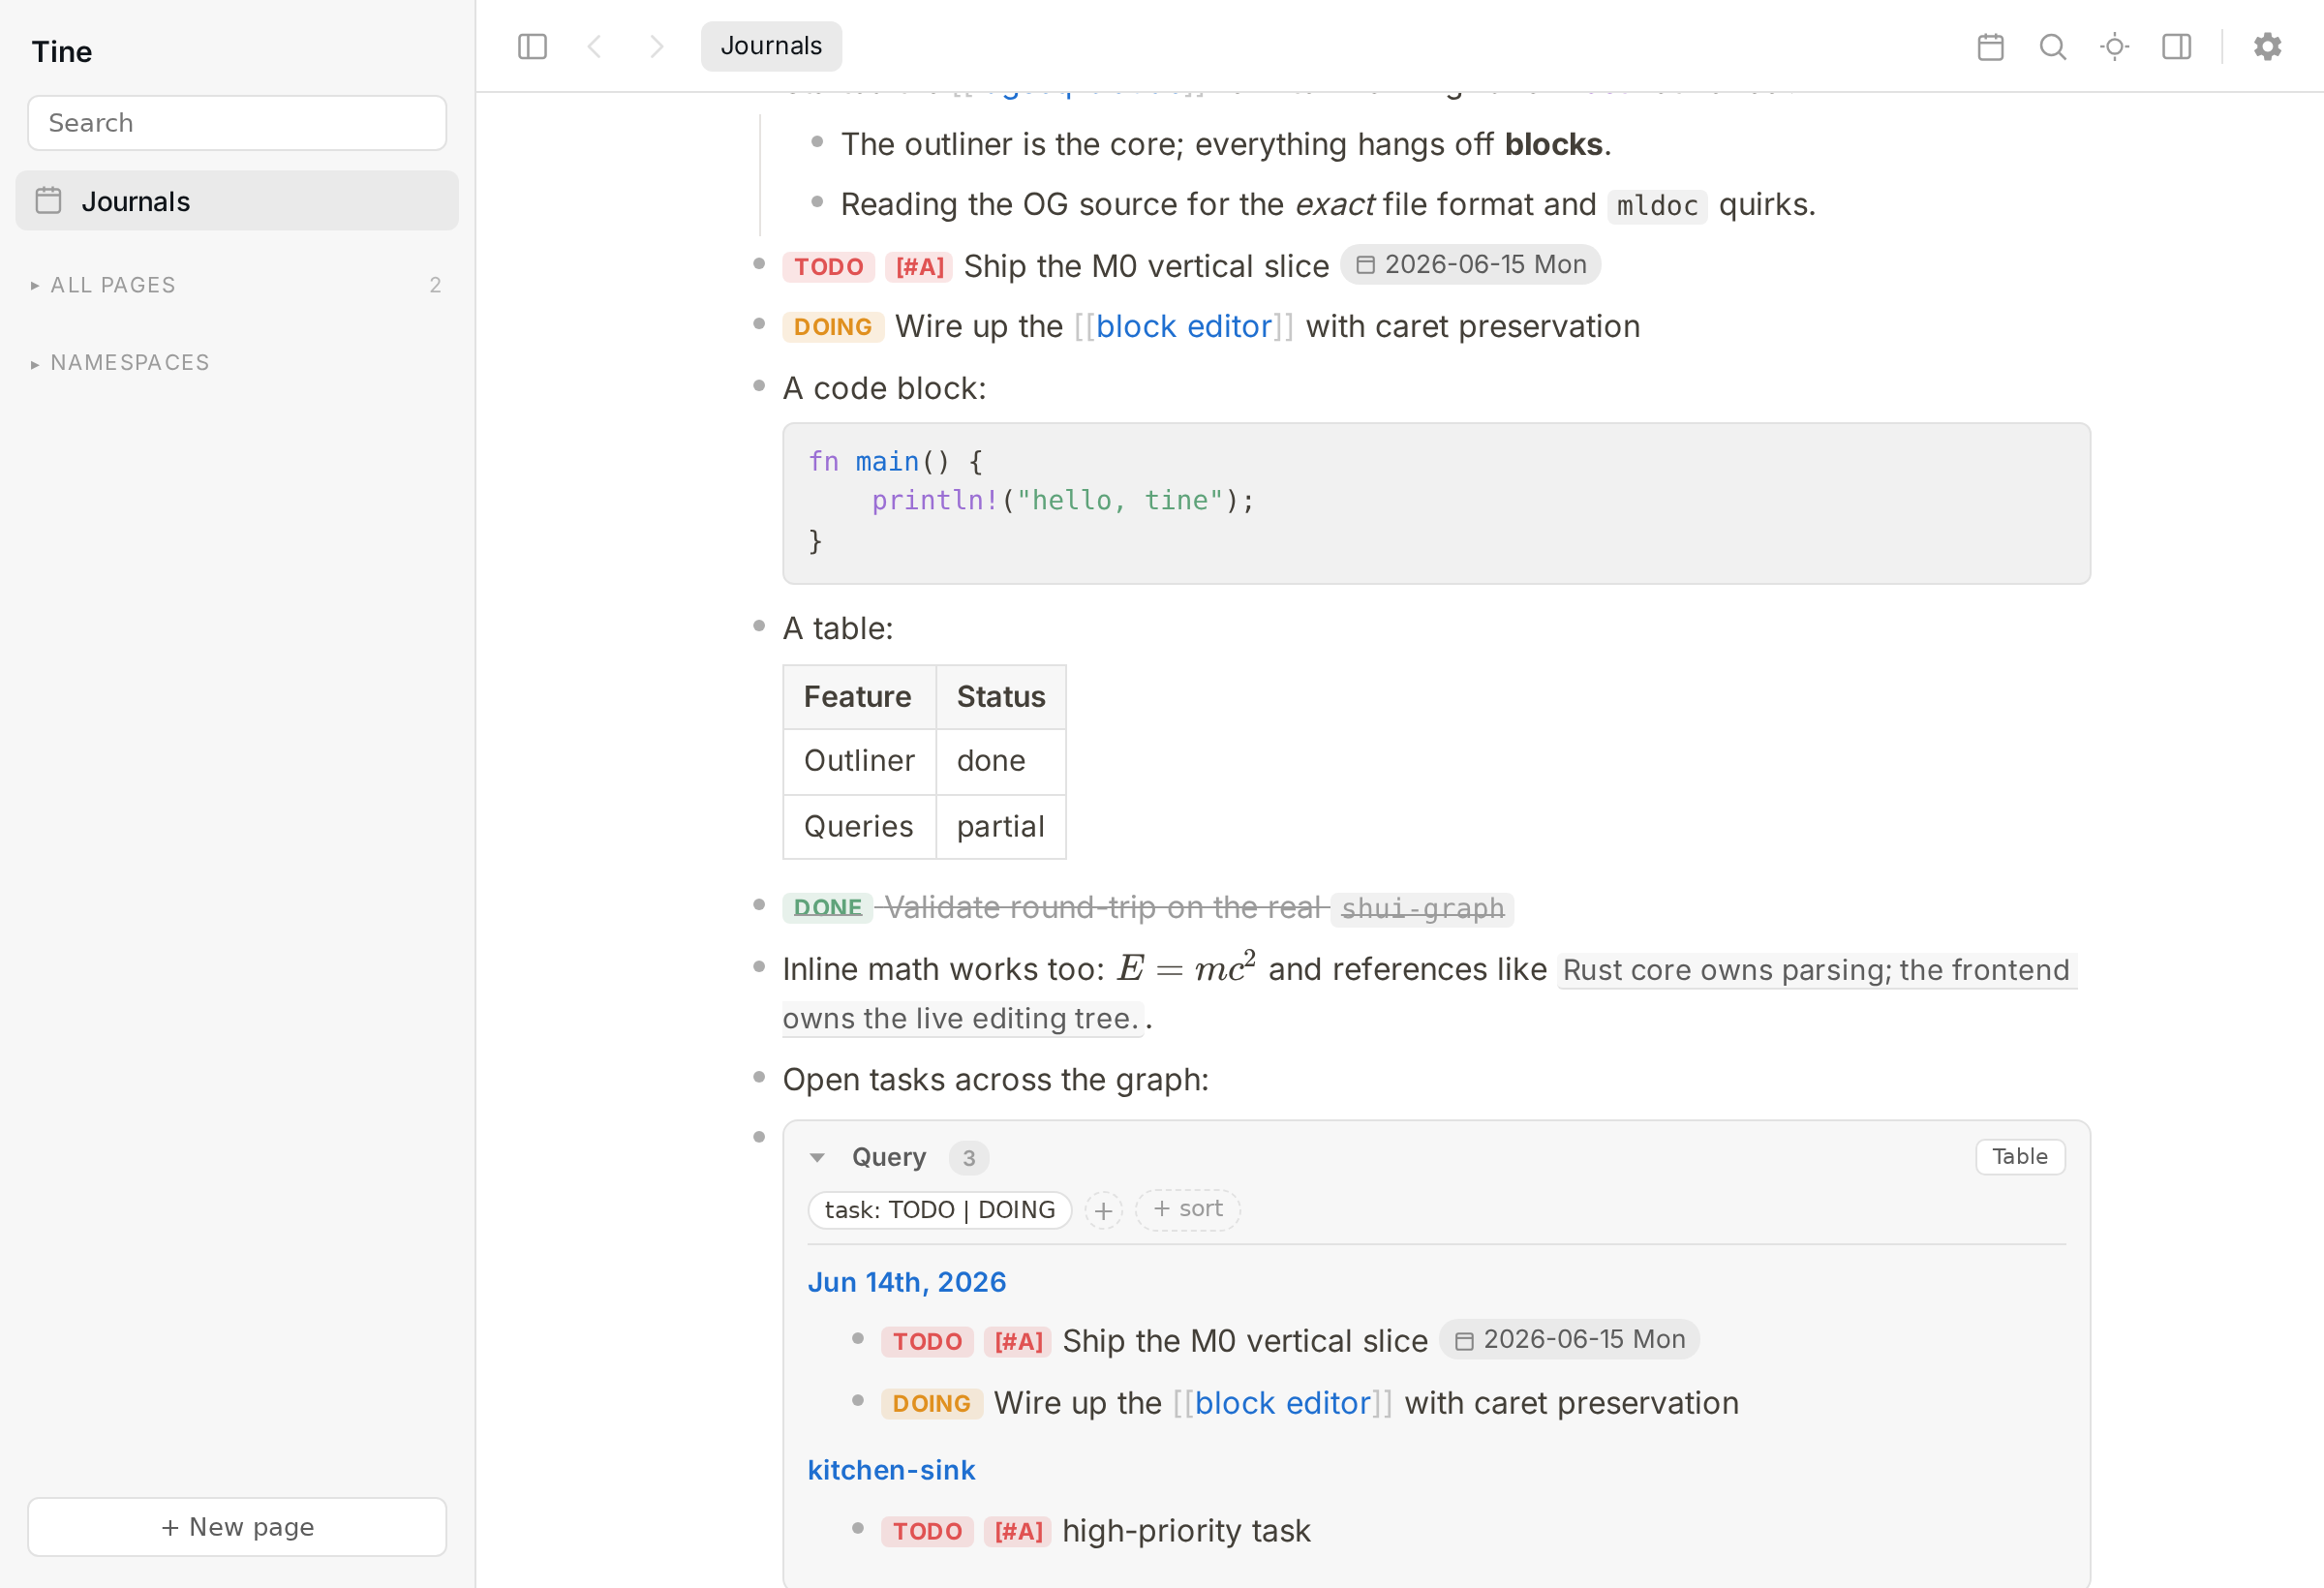Toggle theme with the sun icon
2324x1588 pixels.
[x=2114, y=47]
